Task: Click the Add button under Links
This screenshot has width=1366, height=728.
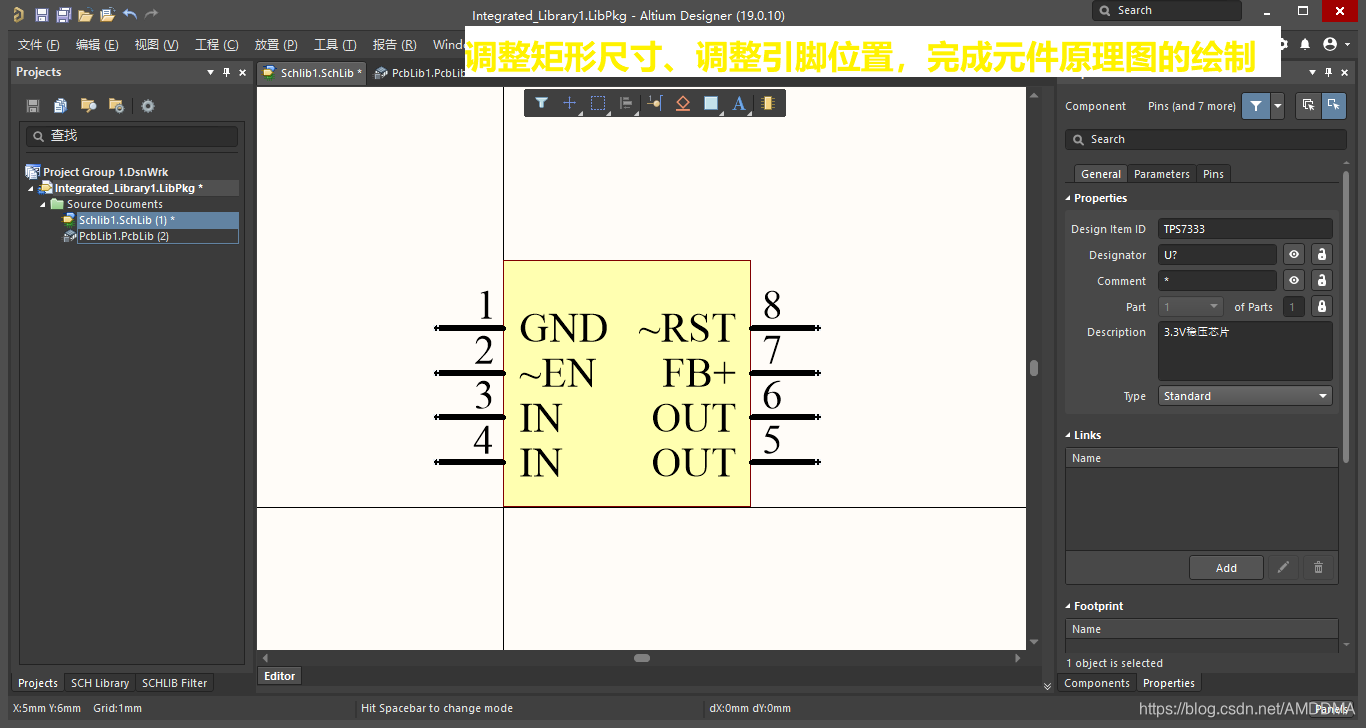Action: click(1226, 568)
